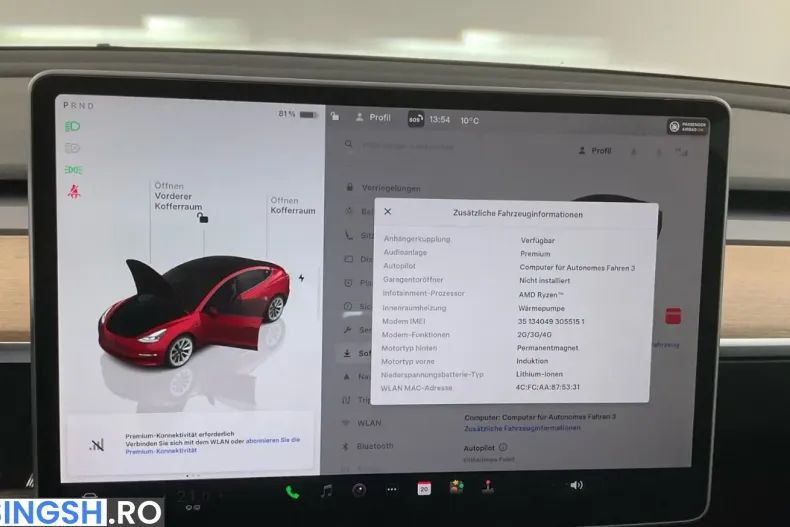Select the 'Wärmepumpe' value
The width and height of the screenshot is (790, 527).
point(541,308)
